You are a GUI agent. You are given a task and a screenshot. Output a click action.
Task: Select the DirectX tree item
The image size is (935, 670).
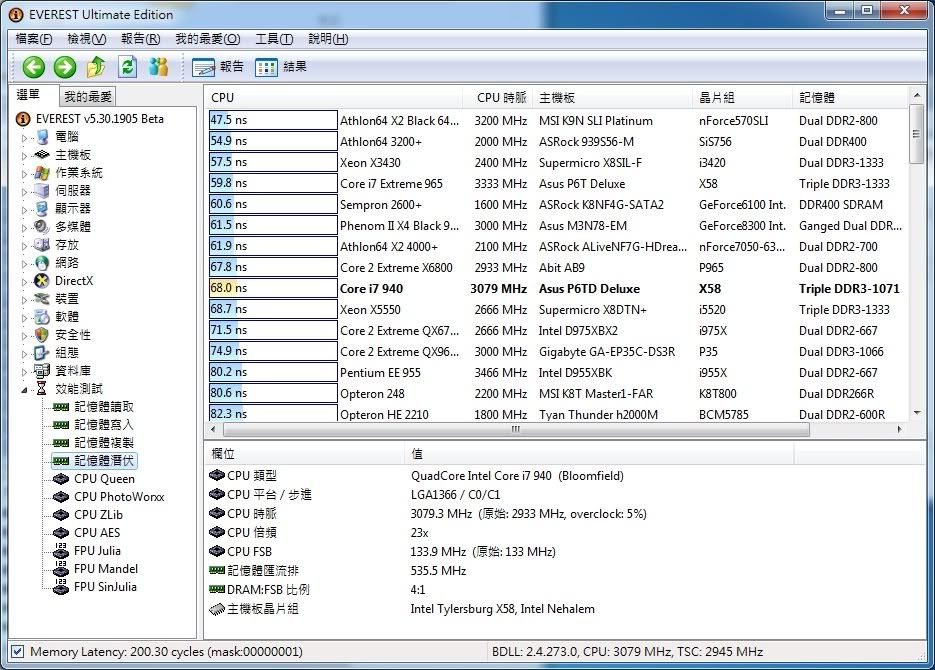coord(74,281)
